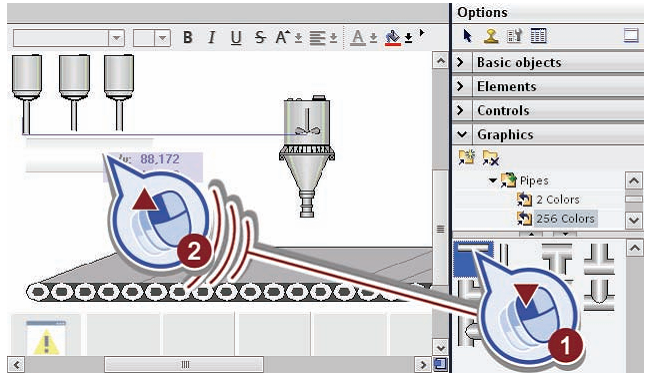Select the vertical pipe graphic
The width and height of the screenshot is (648, 376).
pyautogui.click(x=504, y=255)
